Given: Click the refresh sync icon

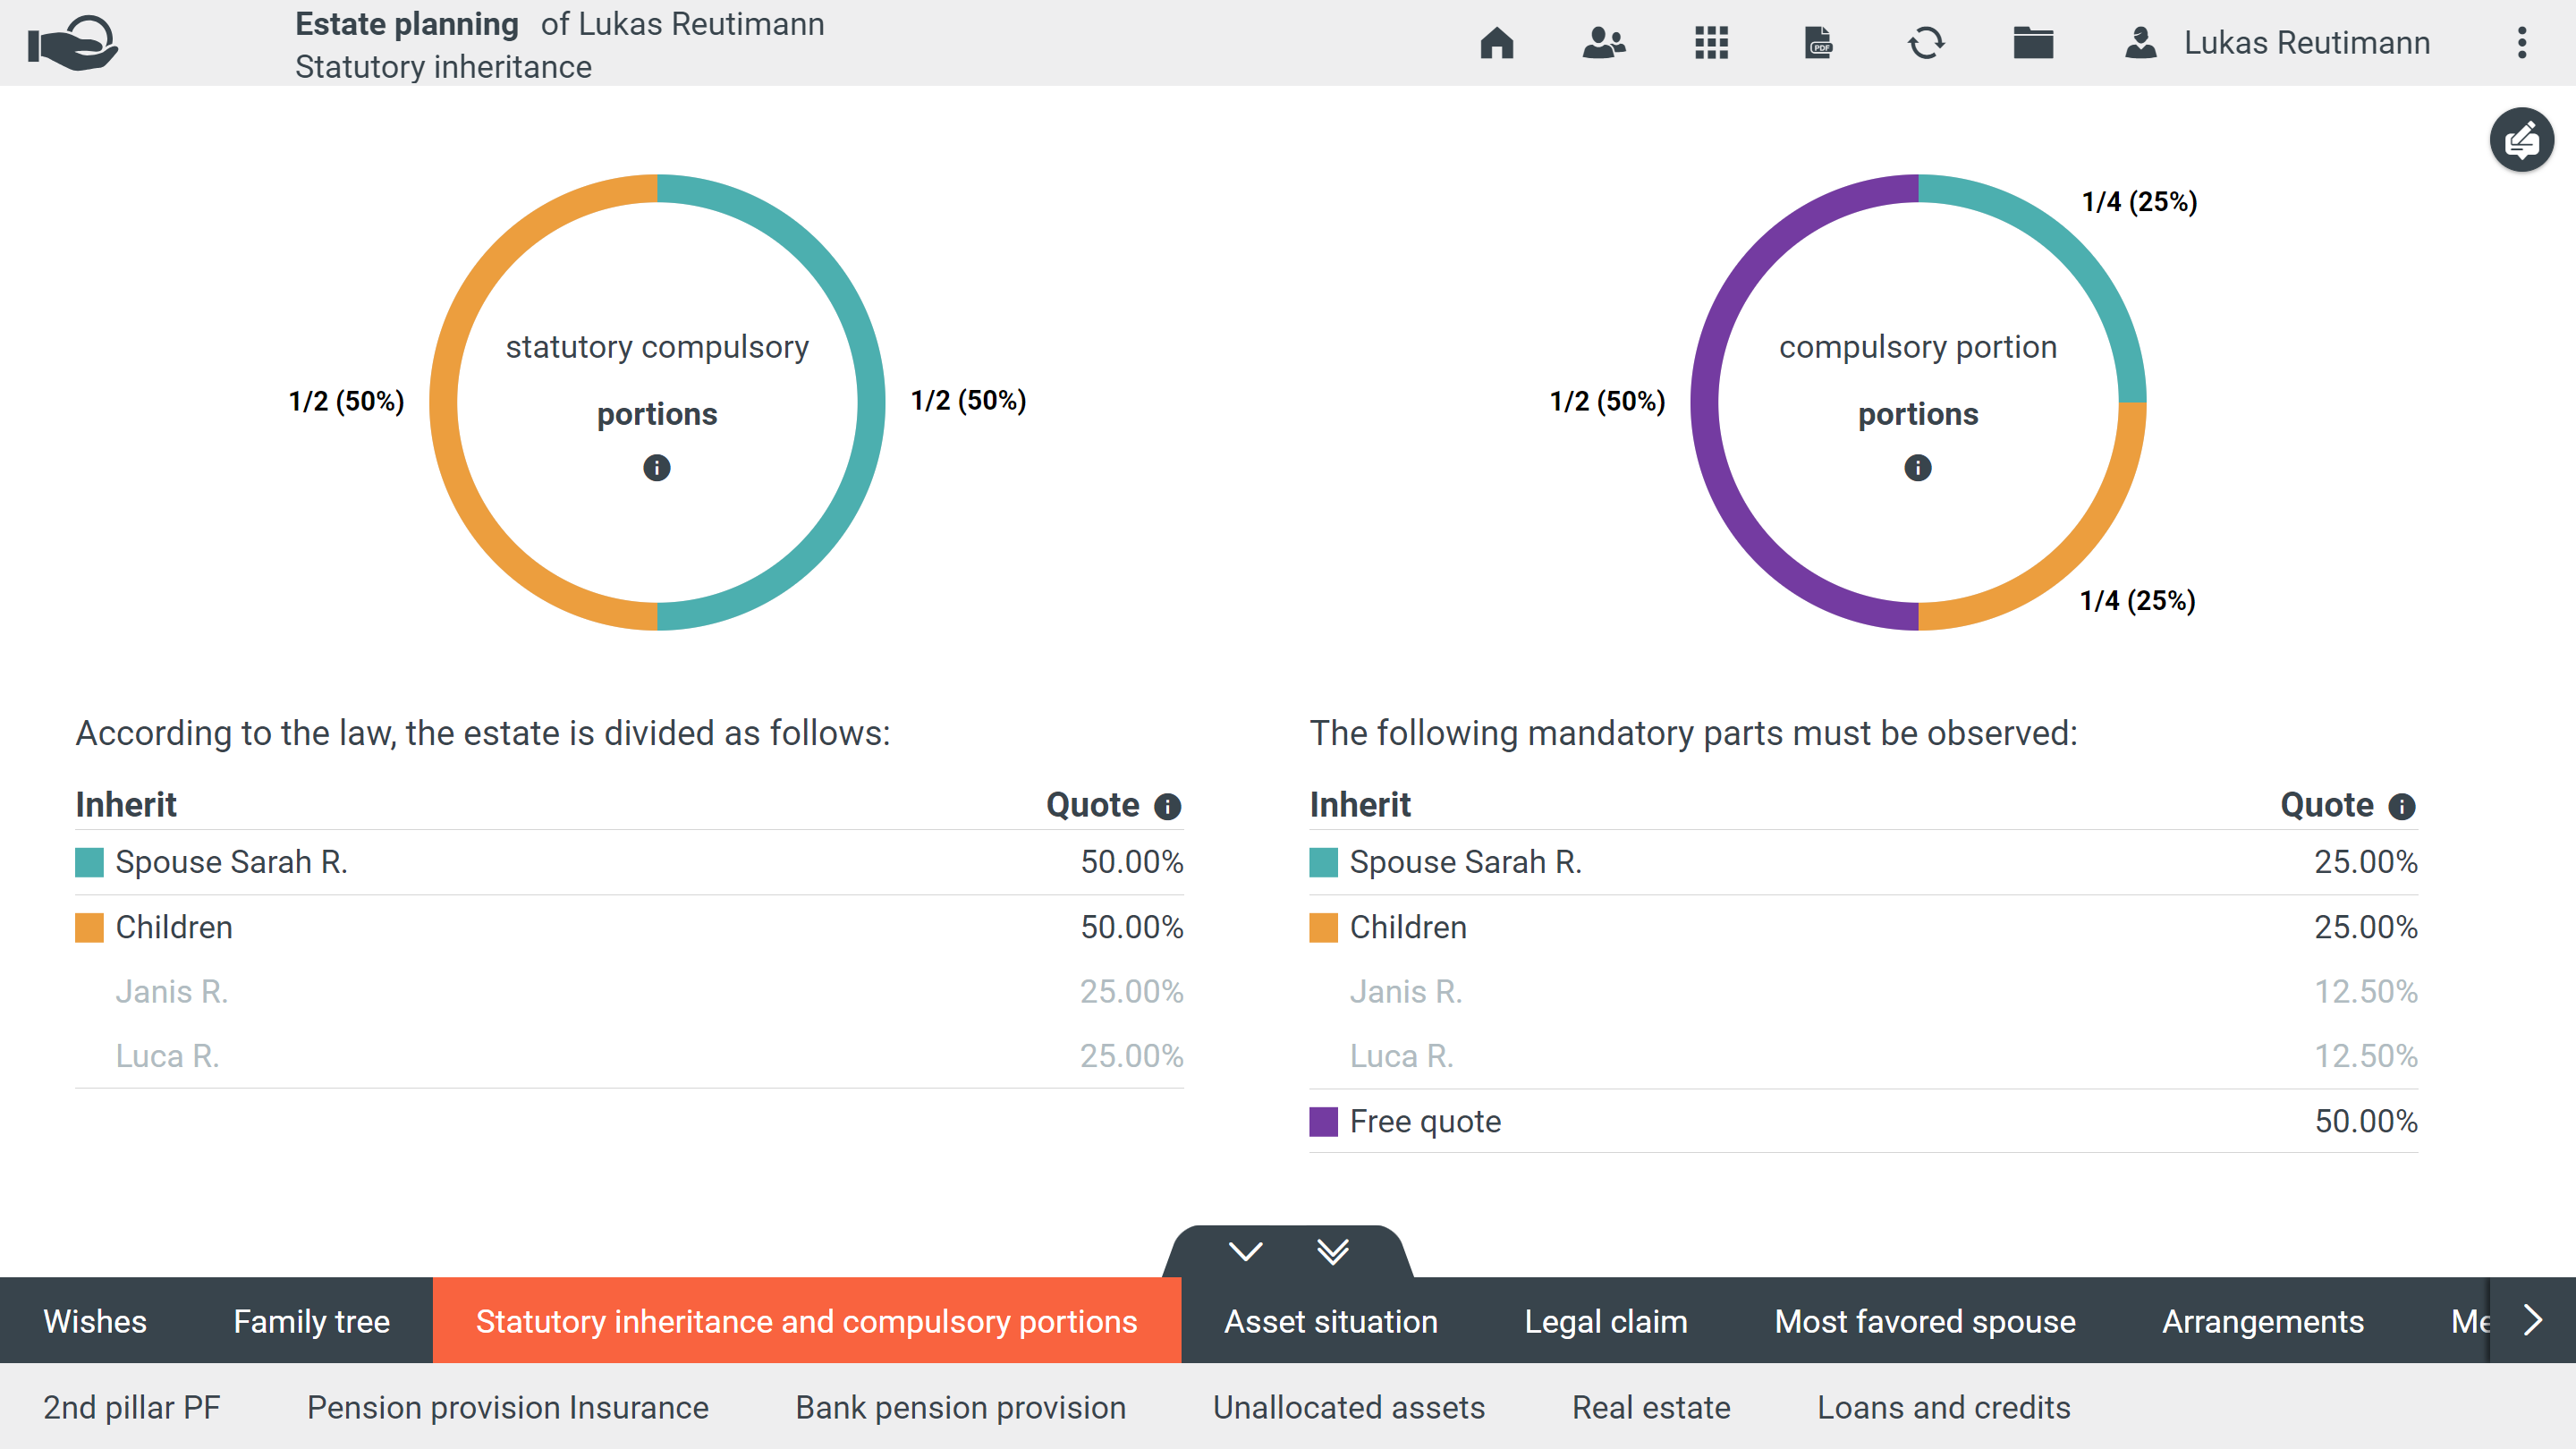Looking at the screenshot, I should tap(1926, 43).
